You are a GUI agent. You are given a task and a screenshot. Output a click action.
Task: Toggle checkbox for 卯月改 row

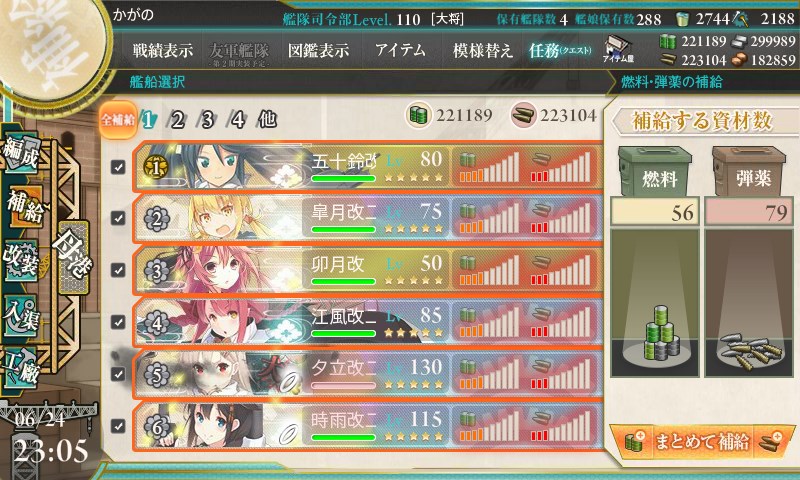[118, 270]
